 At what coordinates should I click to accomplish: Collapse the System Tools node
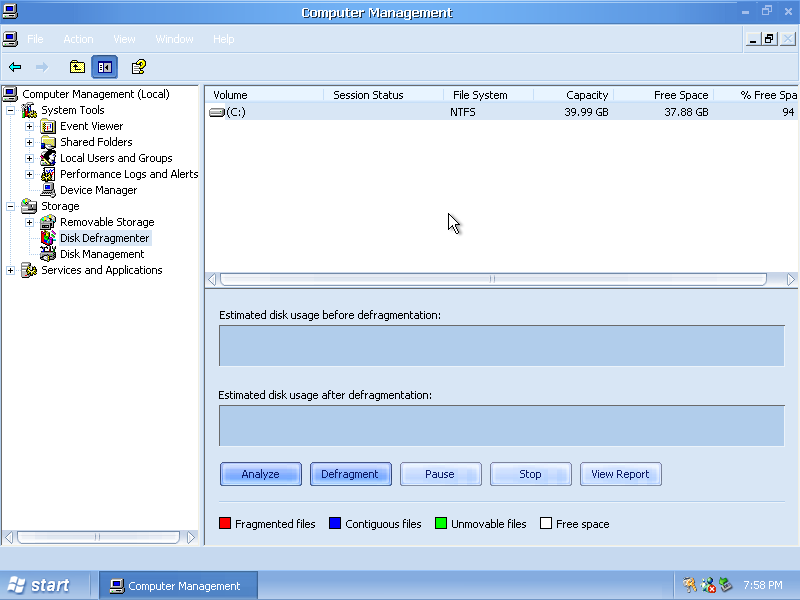click(x=11, y=110)
